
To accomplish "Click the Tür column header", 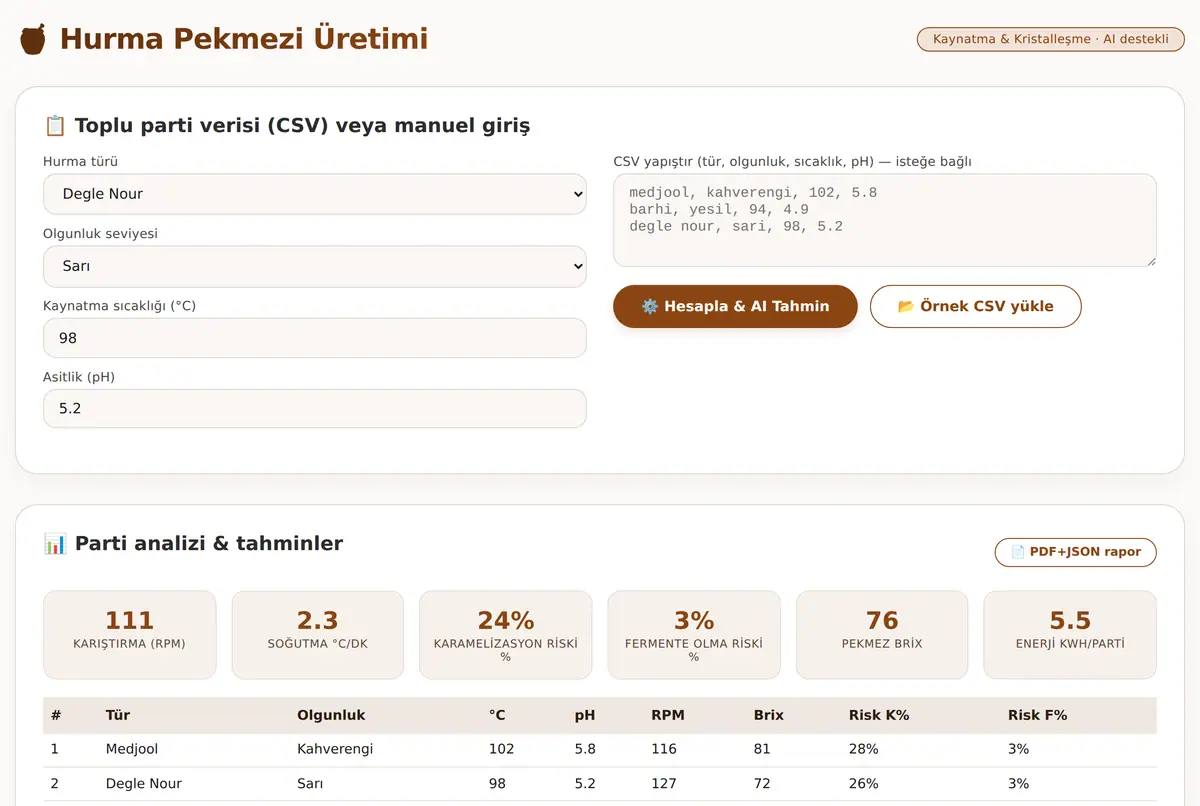I will click(x=118, y=716).
